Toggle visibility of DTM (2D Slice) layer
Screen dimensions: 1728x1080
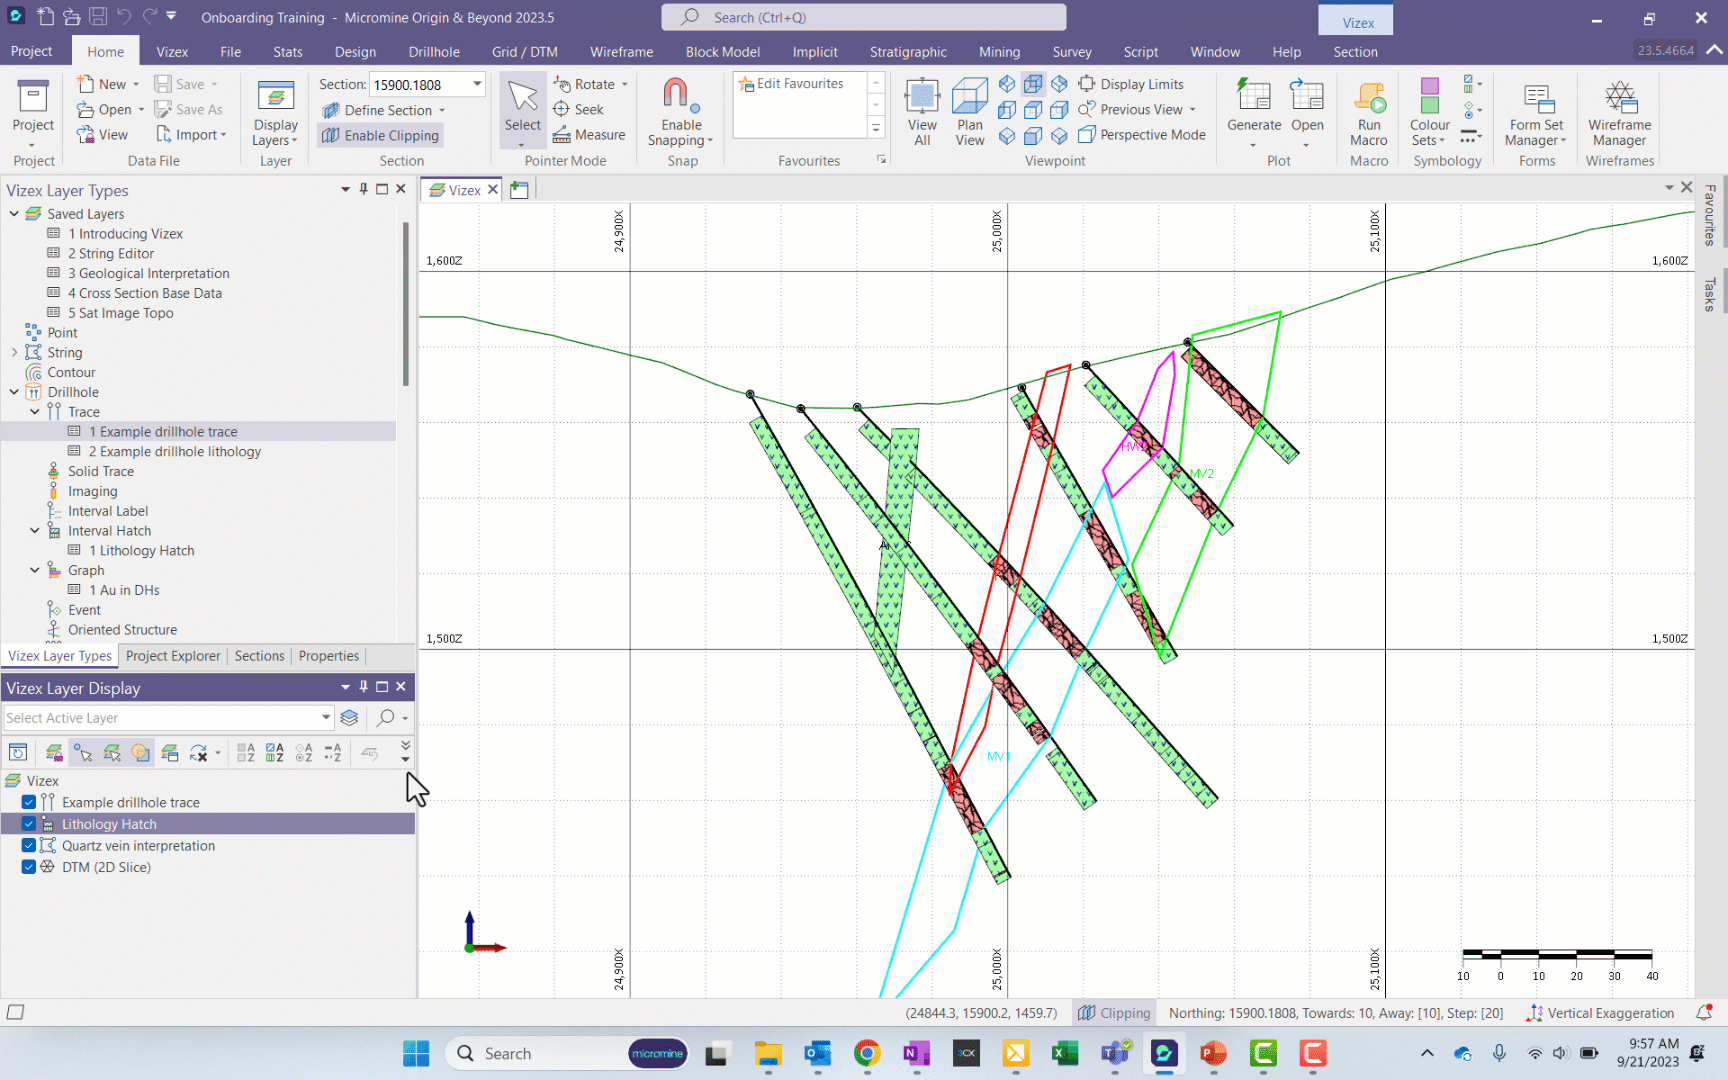(x=28, y=867)
